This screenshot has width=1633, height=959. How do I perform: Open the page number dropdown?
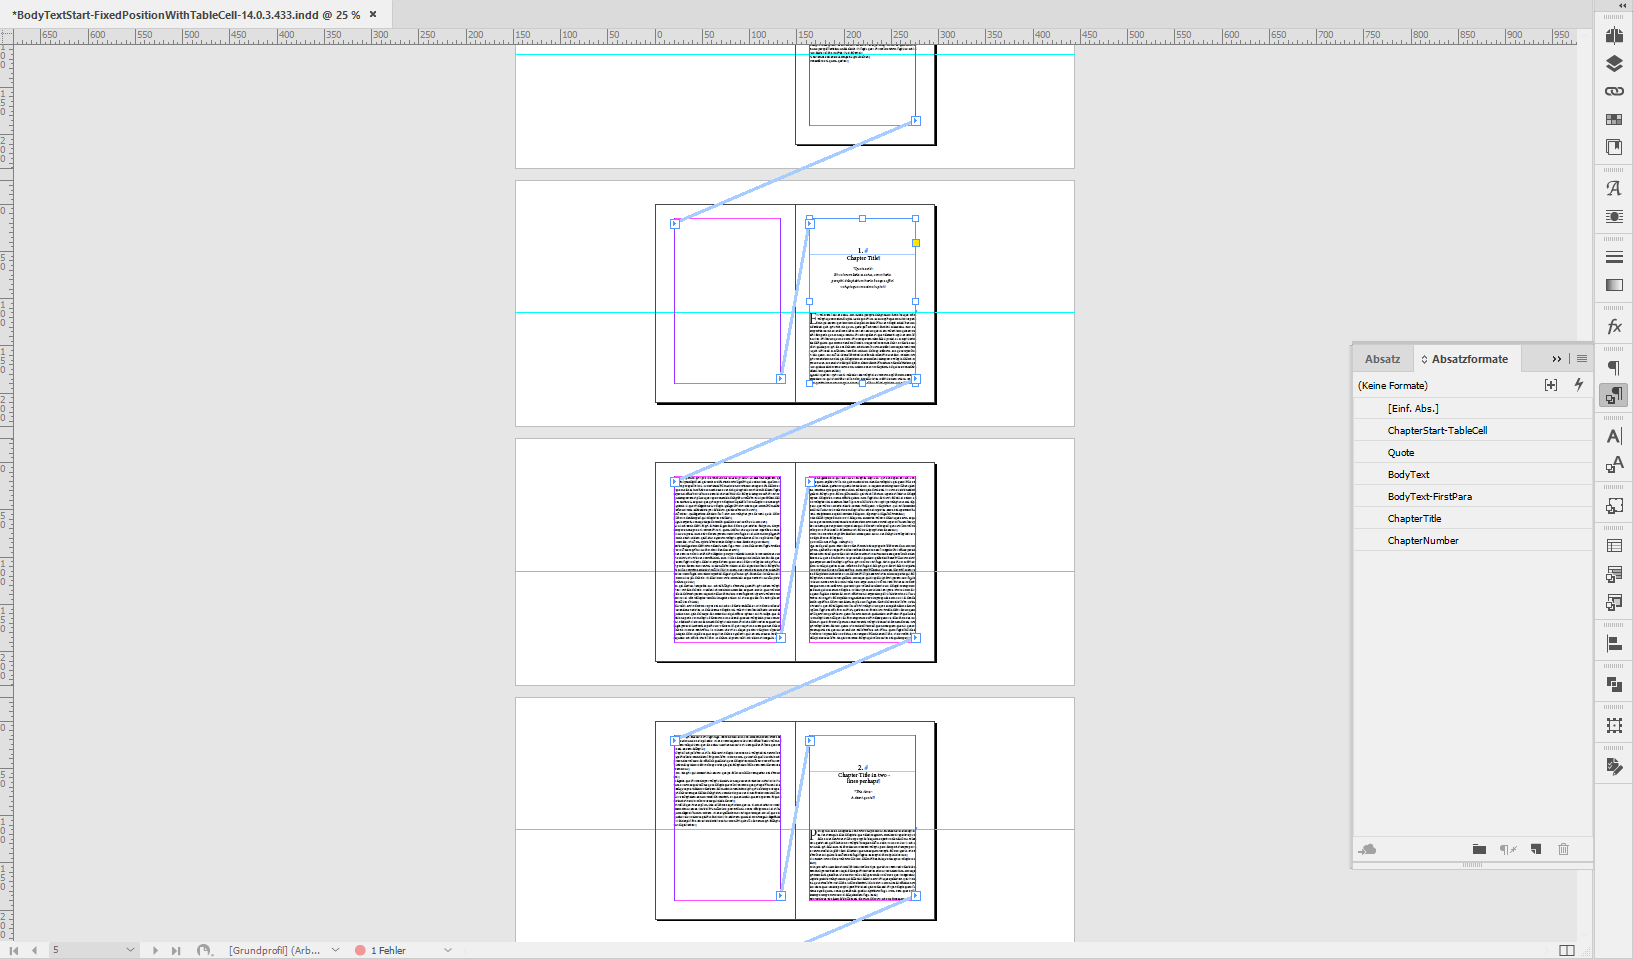130,950
